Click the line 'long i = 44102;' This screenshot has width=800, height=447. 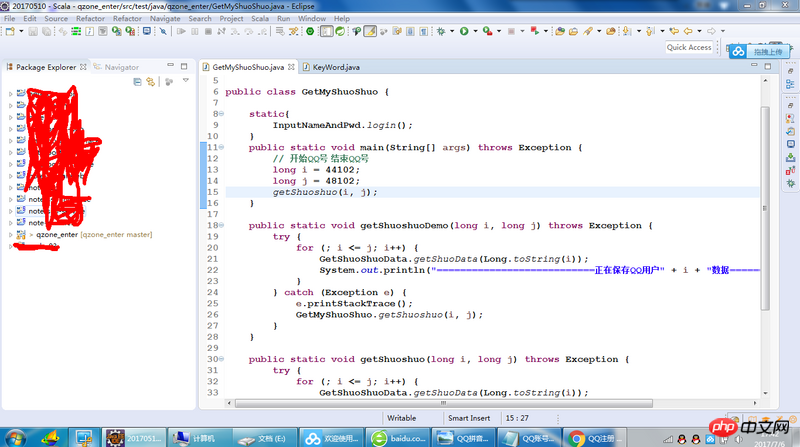pyautogui.click(x=316, y=170)
